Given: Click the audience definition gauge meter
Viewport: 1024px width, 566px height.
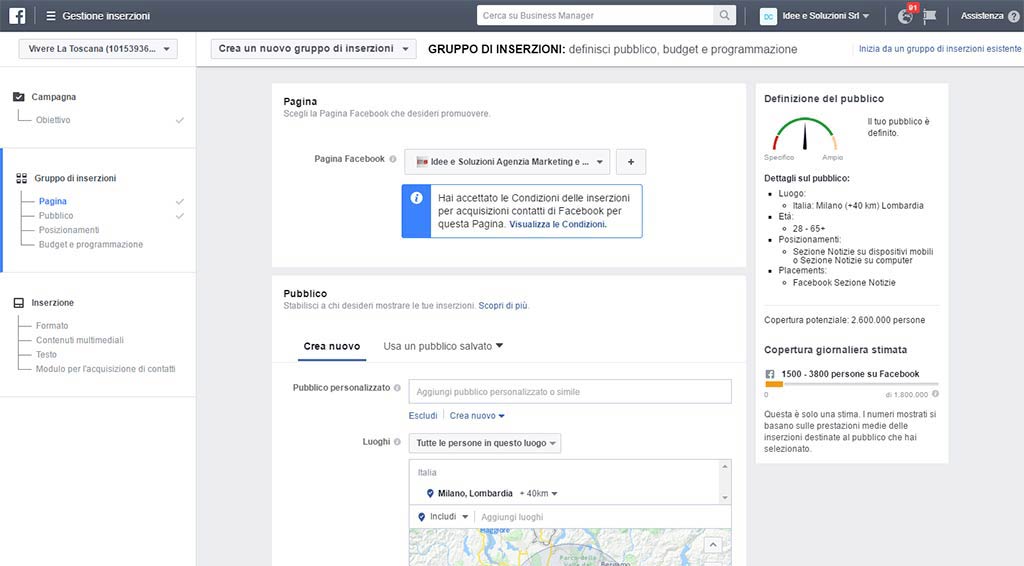Looking at the screenshot, I should [805, 134].
